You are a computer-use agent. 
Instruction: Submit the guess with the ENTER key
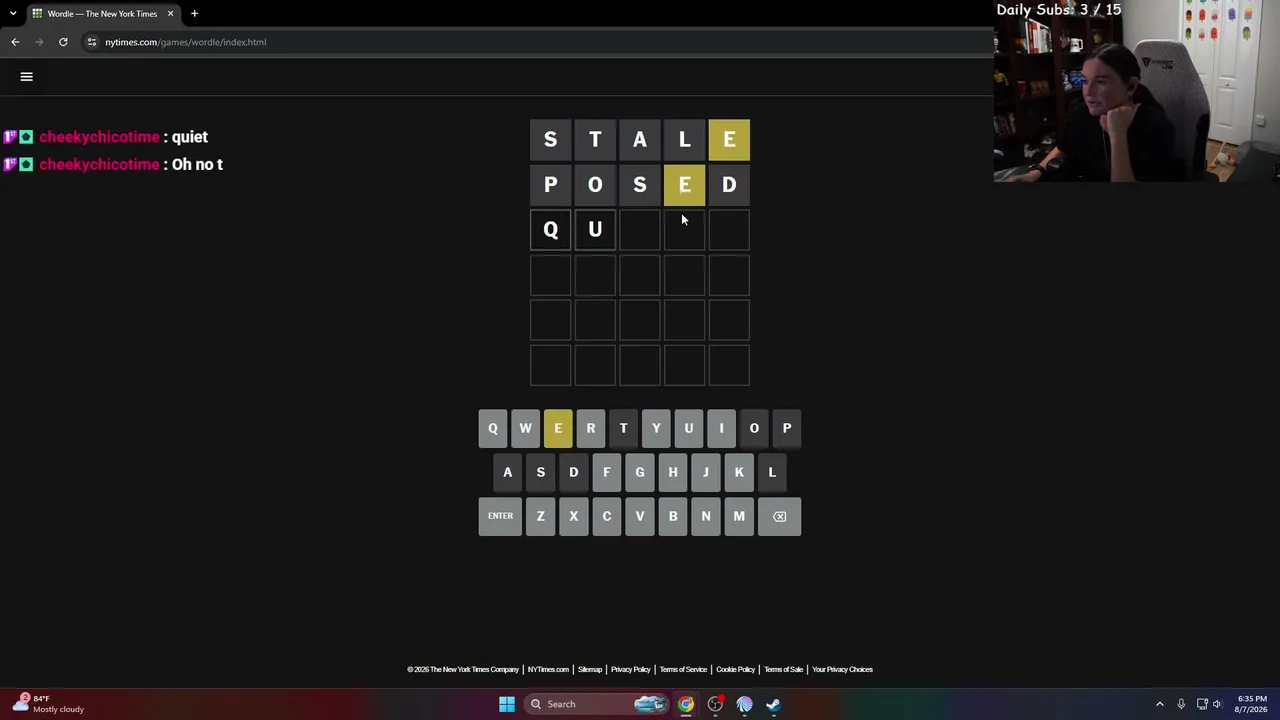[x=500, y=516]
